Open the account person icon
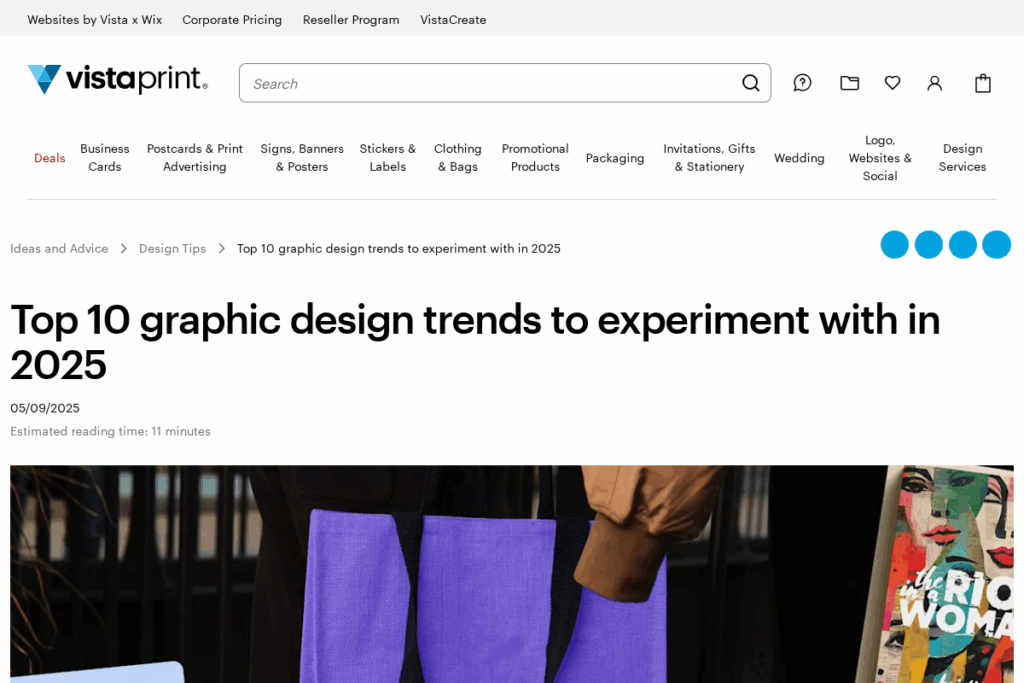The width and height of the screenshot is (1024, 683). coord(934,83)
